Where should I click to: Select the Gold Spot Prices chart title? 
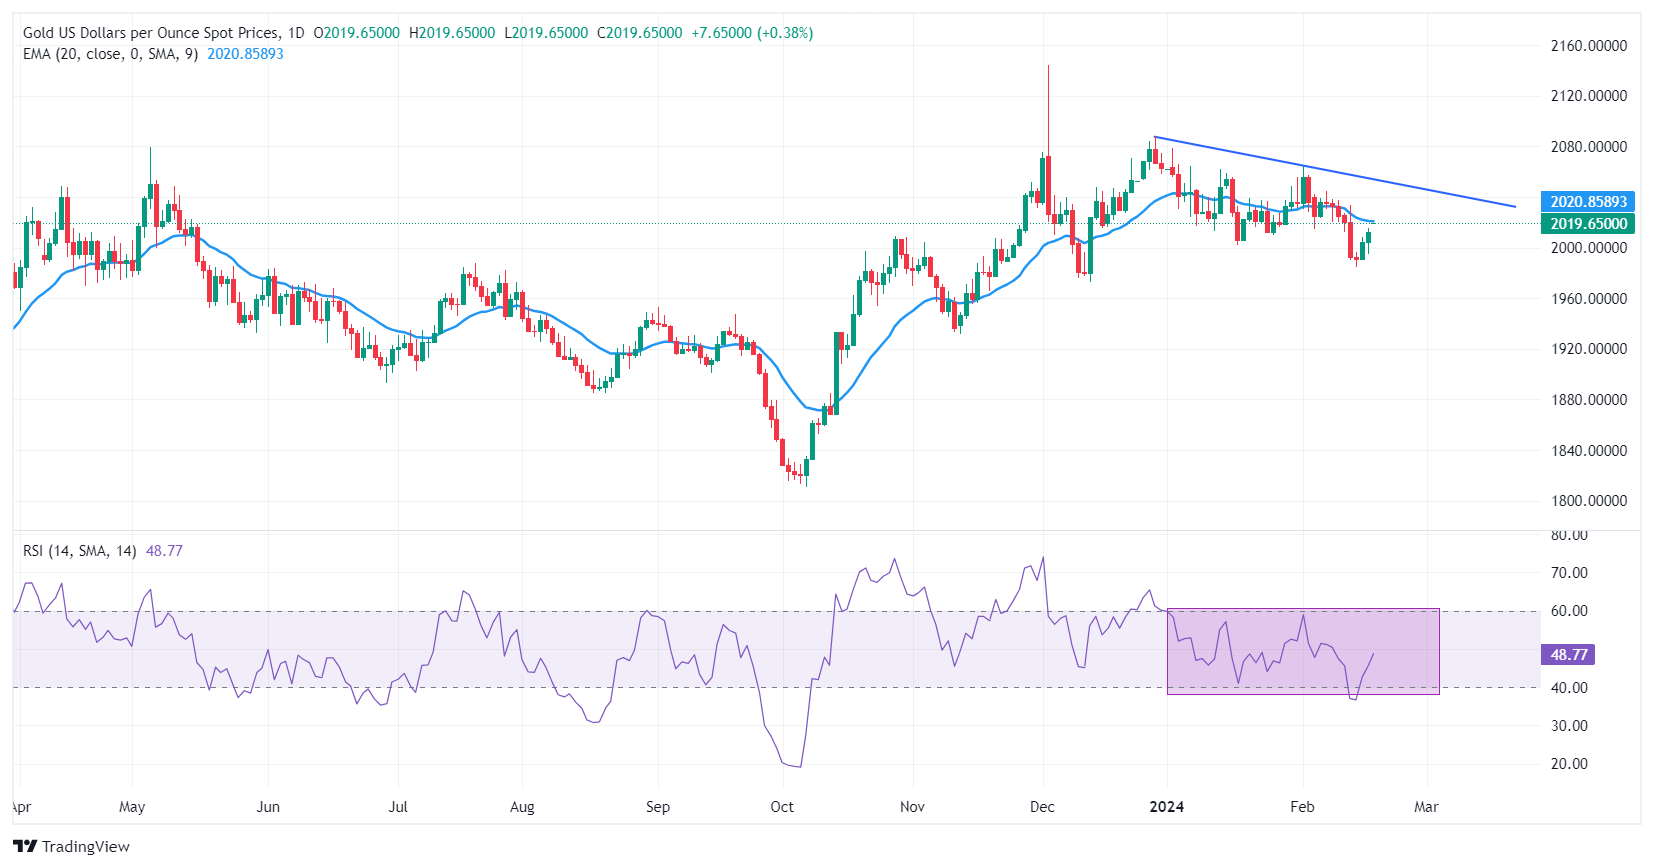point(150,33)
